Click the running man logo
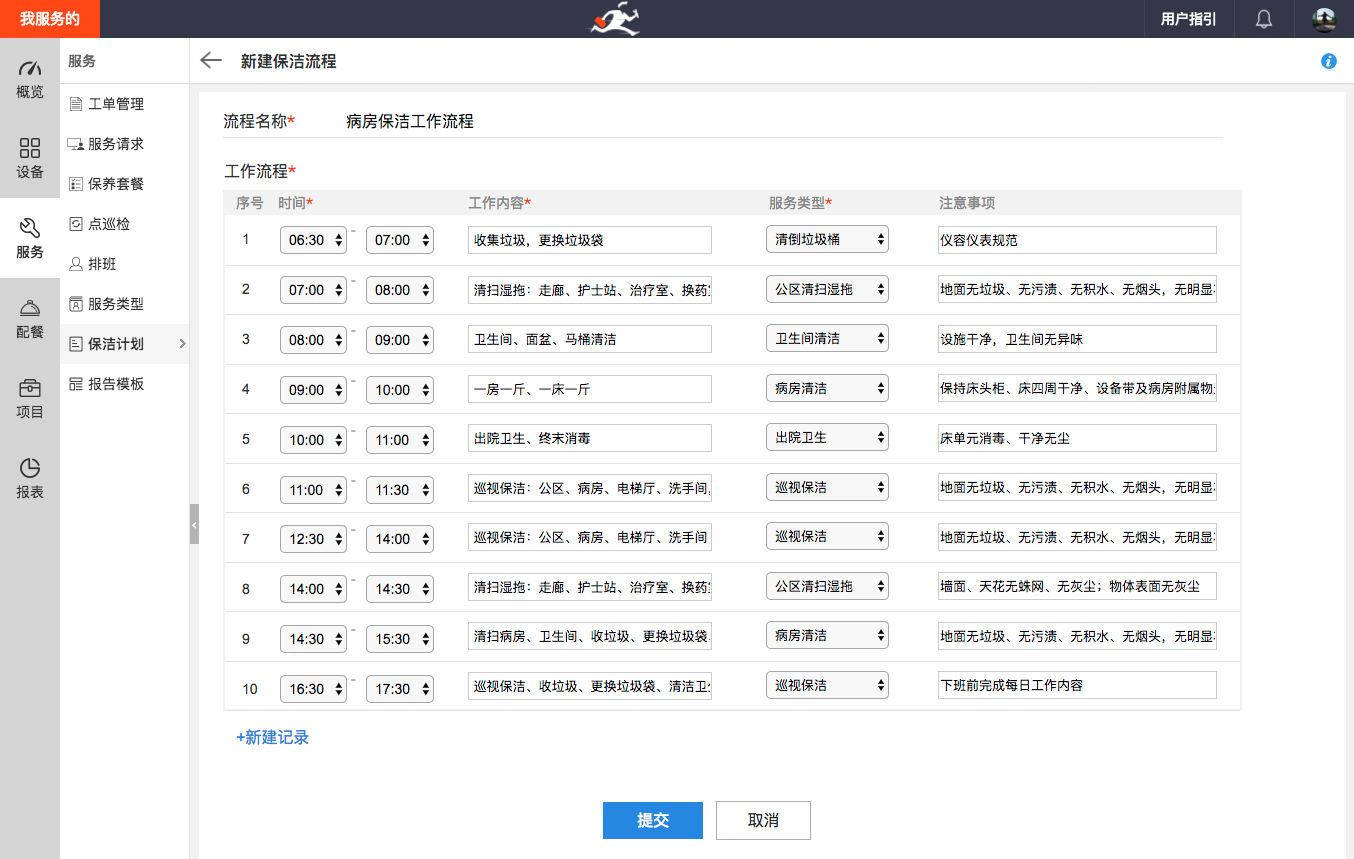Screen dimensions: 1354x859 point(614,19)
